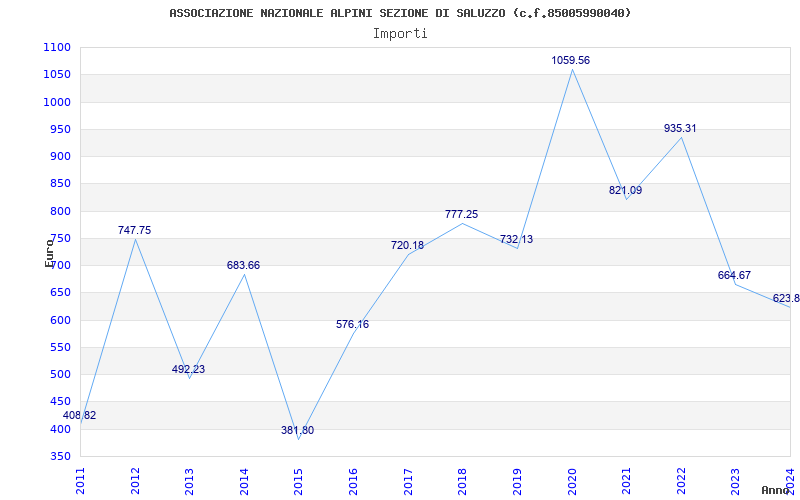Click the 2014 x-axis year label
The width and height of the screenshot is (800, 500).
click(x=244, y=481)
